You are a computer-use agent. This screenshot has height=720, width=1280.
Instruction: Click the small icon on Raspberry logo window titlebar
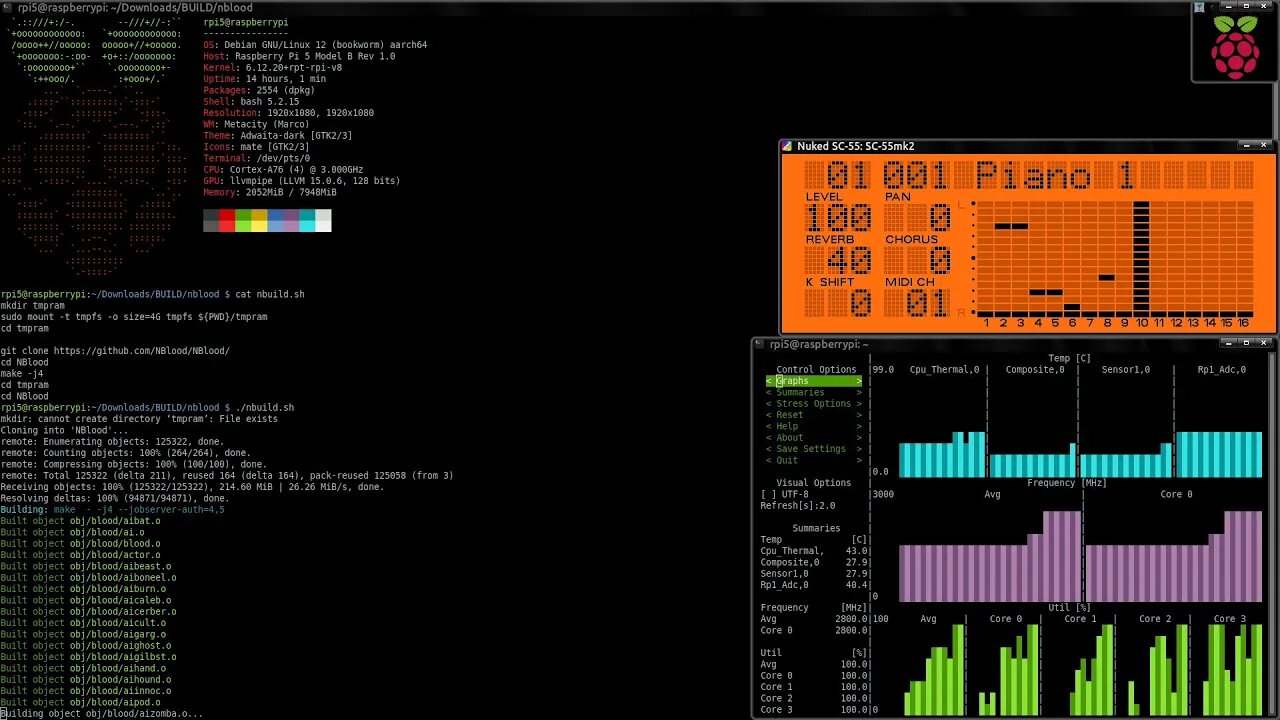[1199, 7]
